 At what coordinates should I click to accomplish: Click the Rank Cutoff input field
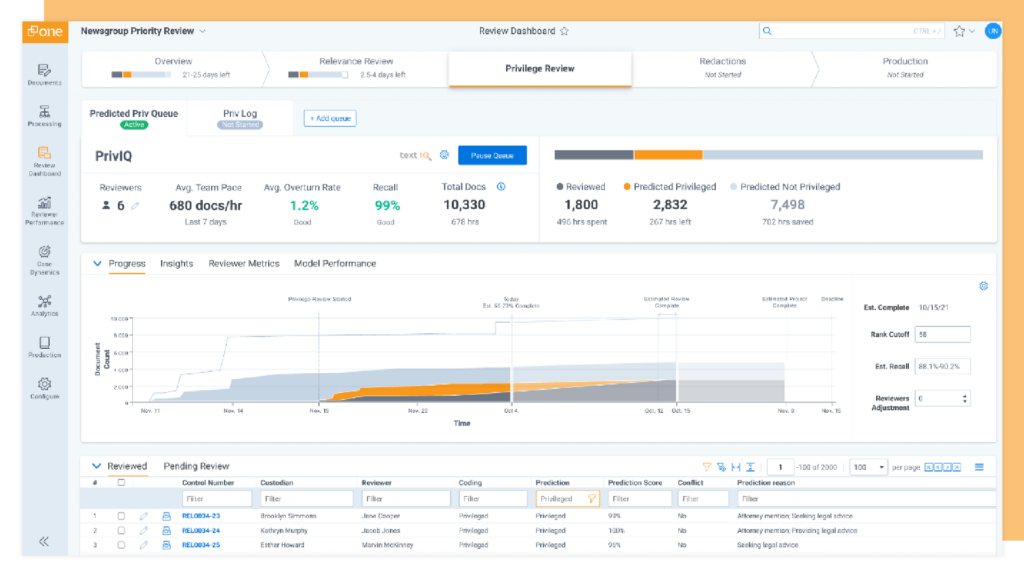pyautogui.click(x=942, y=334)
